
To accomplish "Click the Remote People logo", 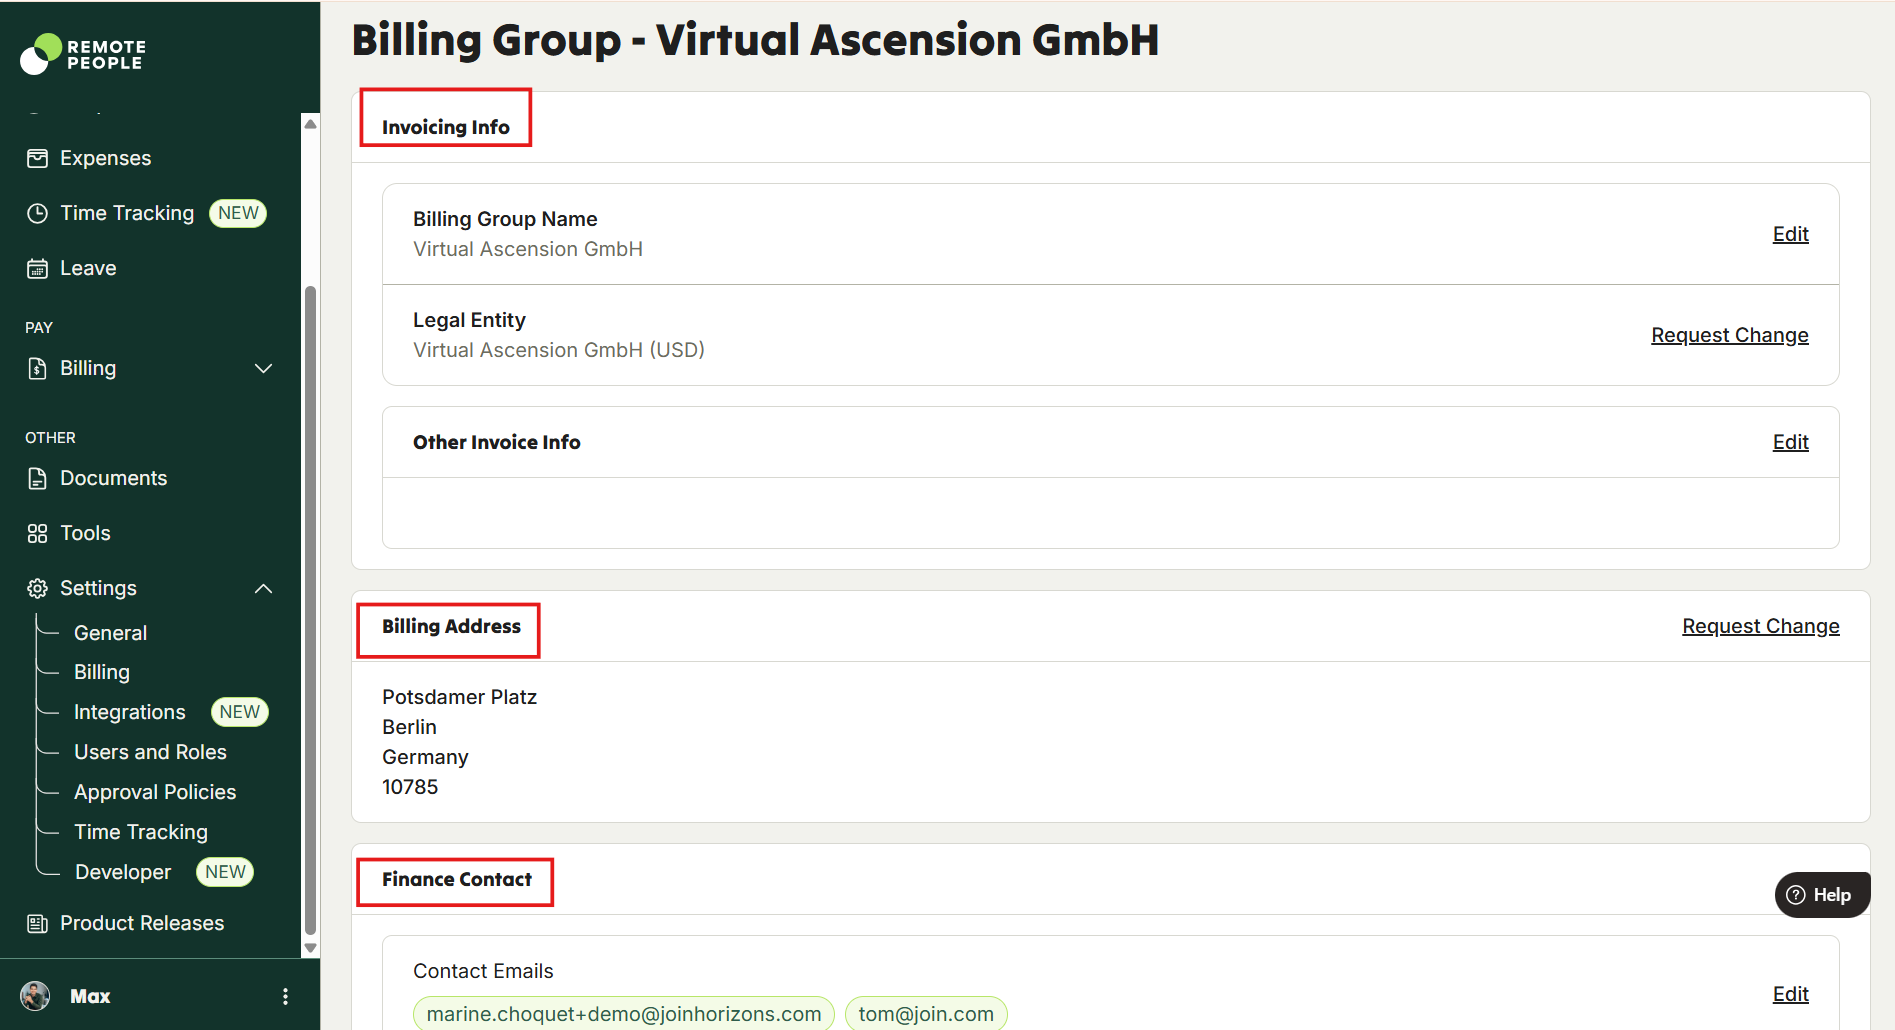I will (83, 54).
